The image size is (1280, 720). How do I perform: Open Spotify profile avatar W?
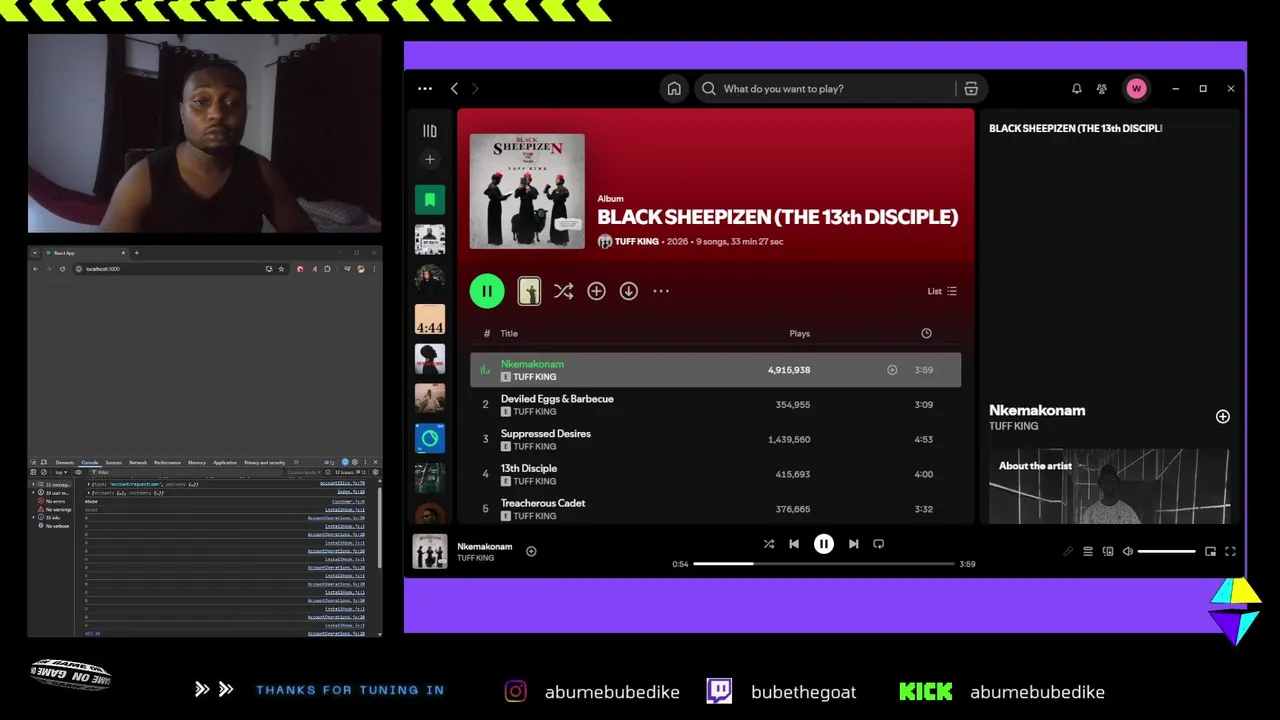[x=1136, y=89]
